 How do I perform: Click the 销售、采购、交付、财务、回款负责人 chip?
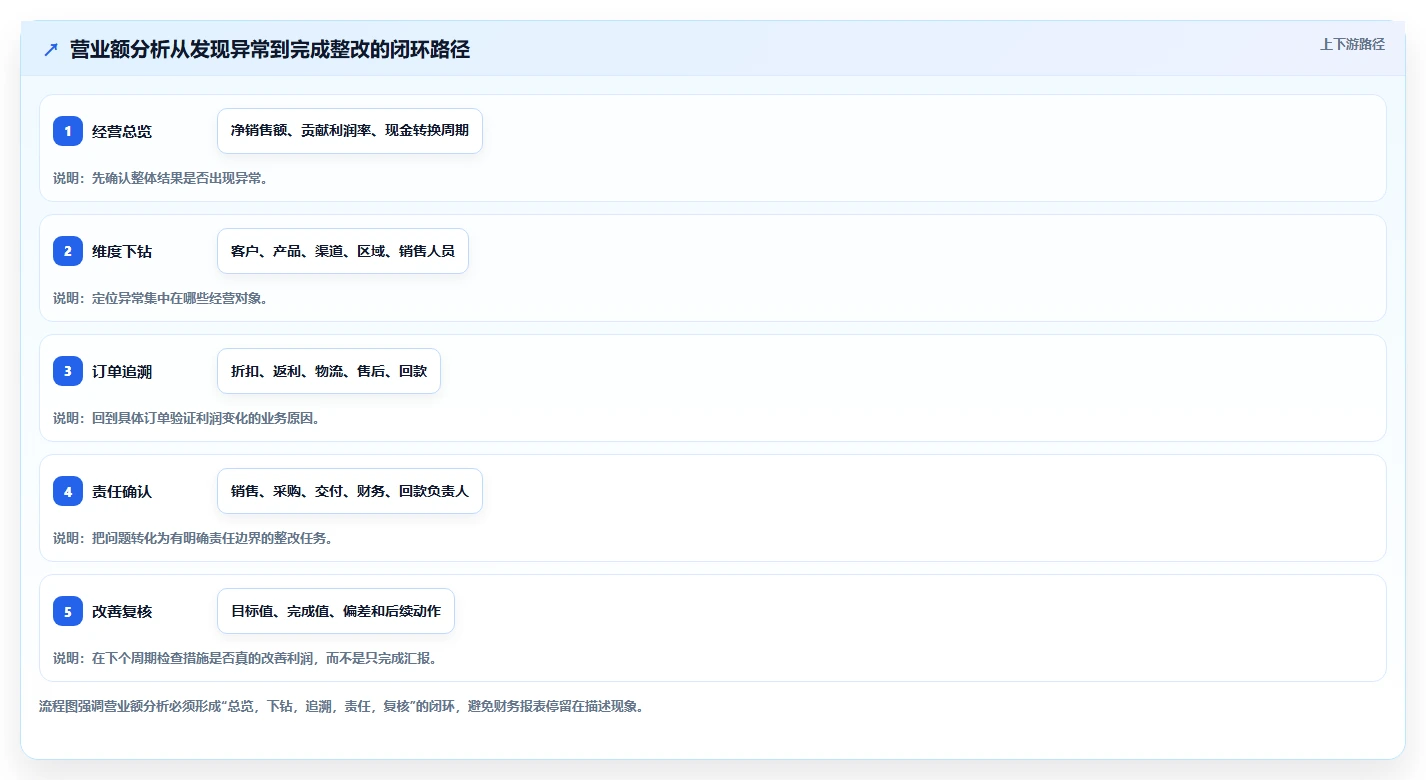(x=350, y=491)
